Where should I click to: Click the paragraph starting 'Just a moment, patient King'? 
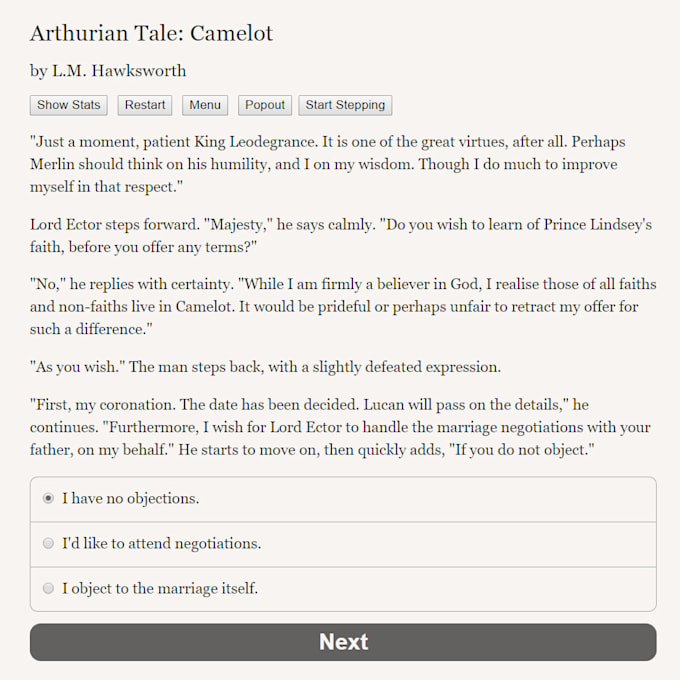[328, 164]
